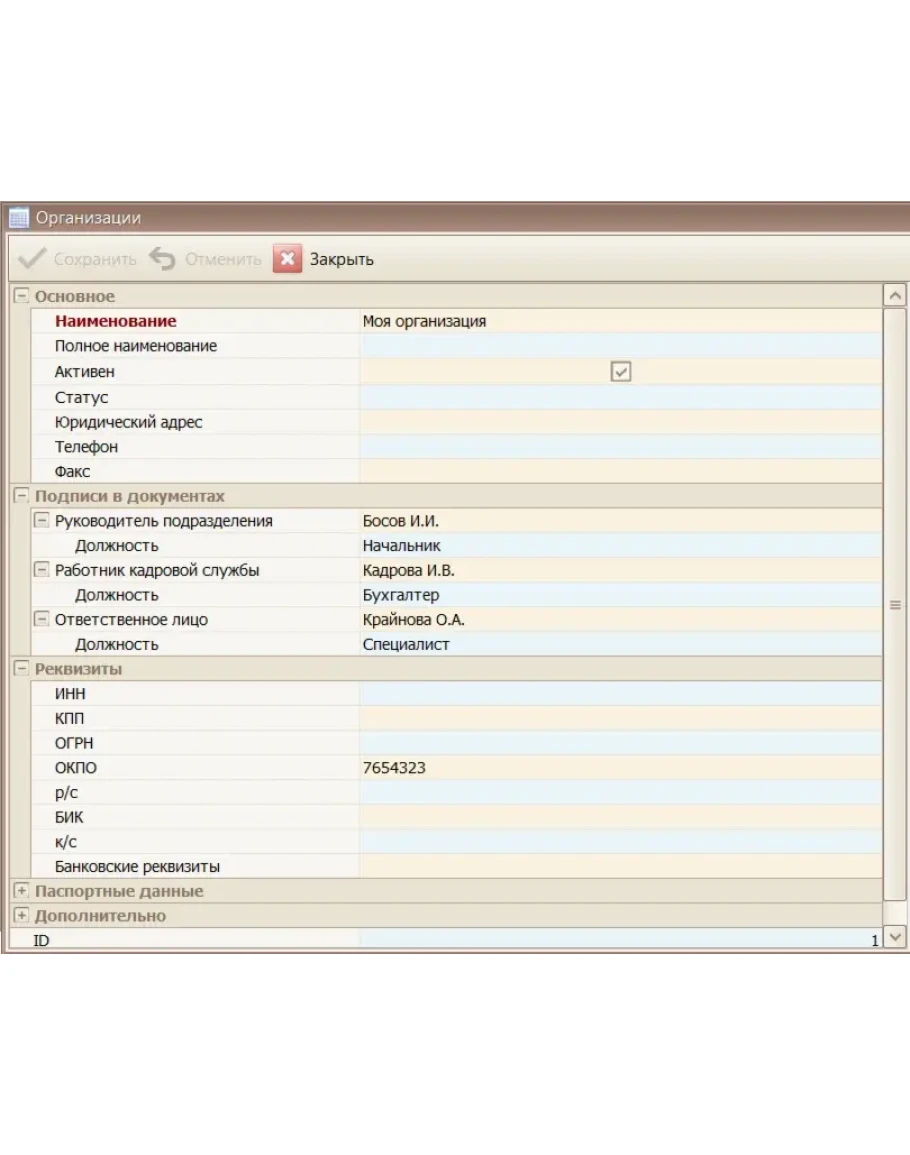Click the Организации window title icon
Screen dimensions: 910x1155
(x=18, y=218)
